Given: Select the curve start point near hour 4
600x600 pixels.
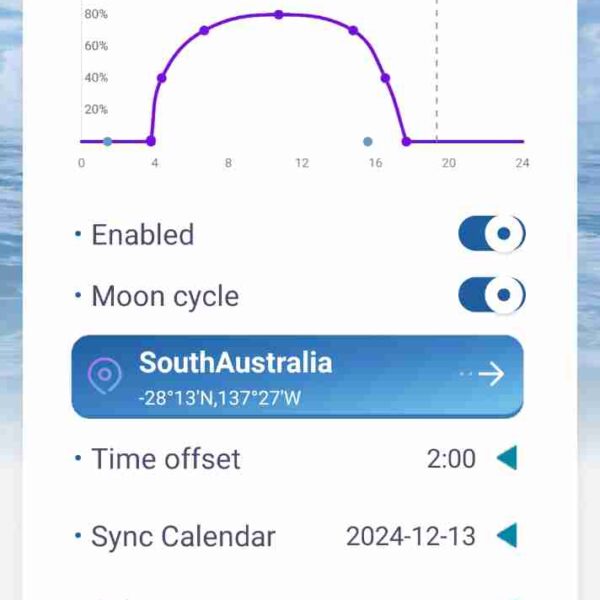Looking at the screenshot, I should click(151, 141).
